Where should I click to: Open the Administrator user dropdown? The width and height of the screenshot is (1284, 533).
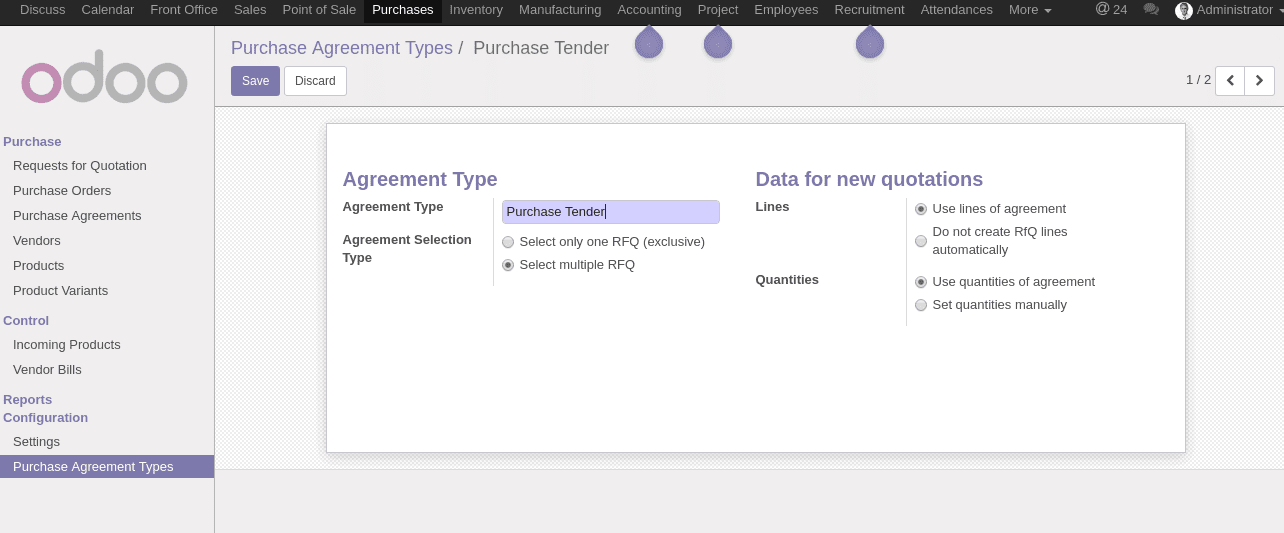[1228, 10]
